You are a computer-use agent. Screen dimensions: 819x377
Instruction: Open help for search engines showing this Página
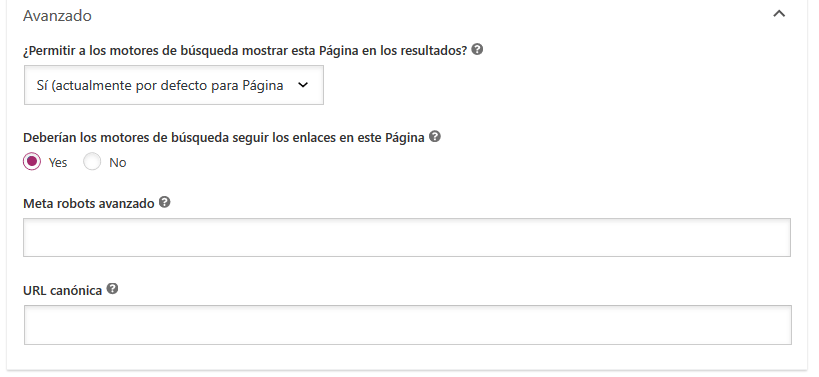point(477,50)
